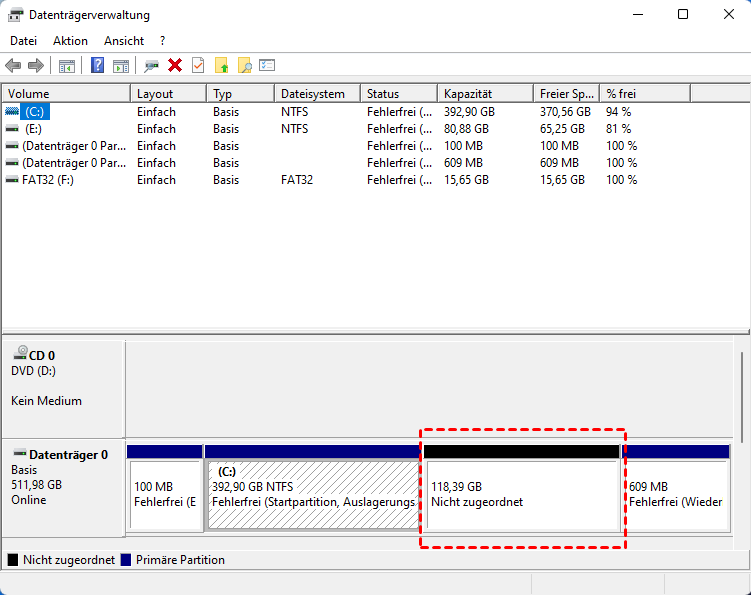Open the Datei menu
This screenshot has width=751, height=595.
(x=23, y=41)
